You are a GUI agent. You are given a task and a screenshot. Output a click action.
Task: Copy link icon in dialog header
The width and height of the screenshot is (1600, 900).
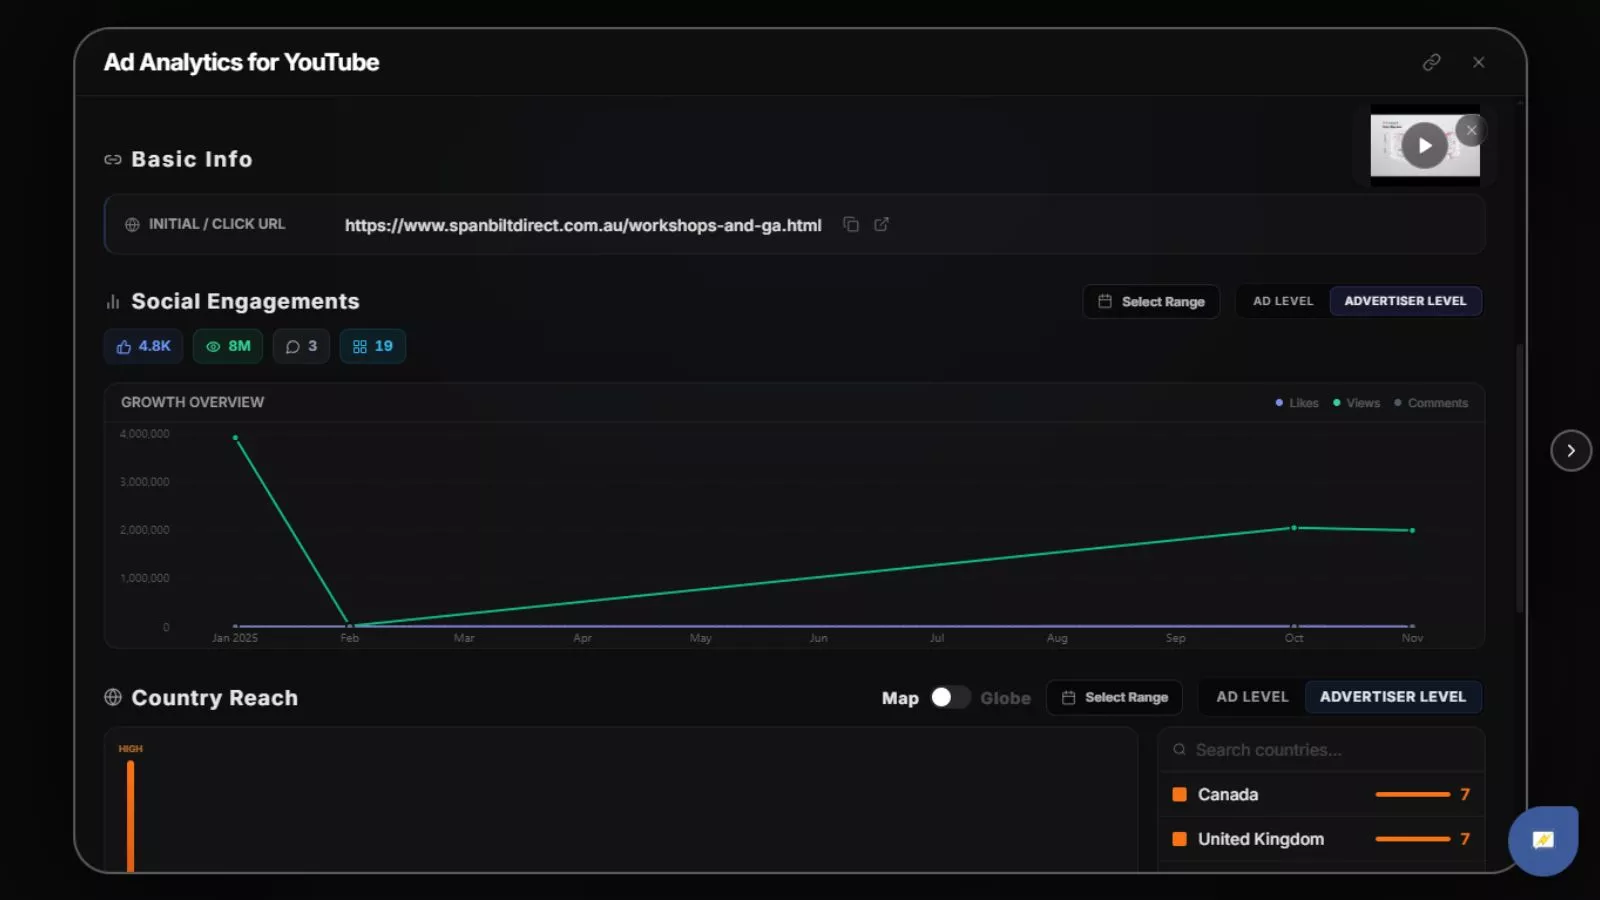pyautogui.click(x=1431, y=62)
